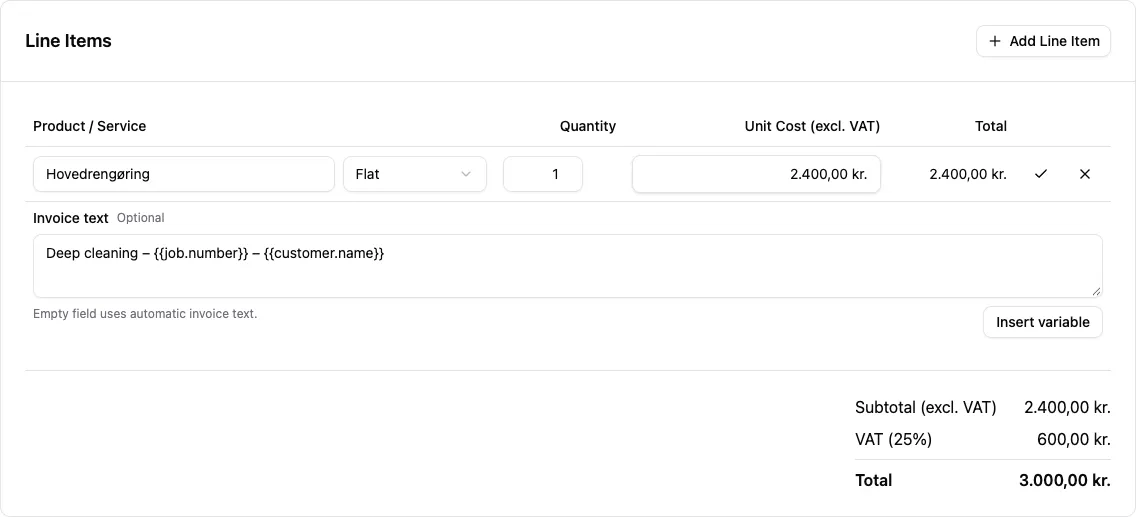The image size is (1136, 517).
Task: Click the Optional hint text
Action: click(x=141, y=218)
